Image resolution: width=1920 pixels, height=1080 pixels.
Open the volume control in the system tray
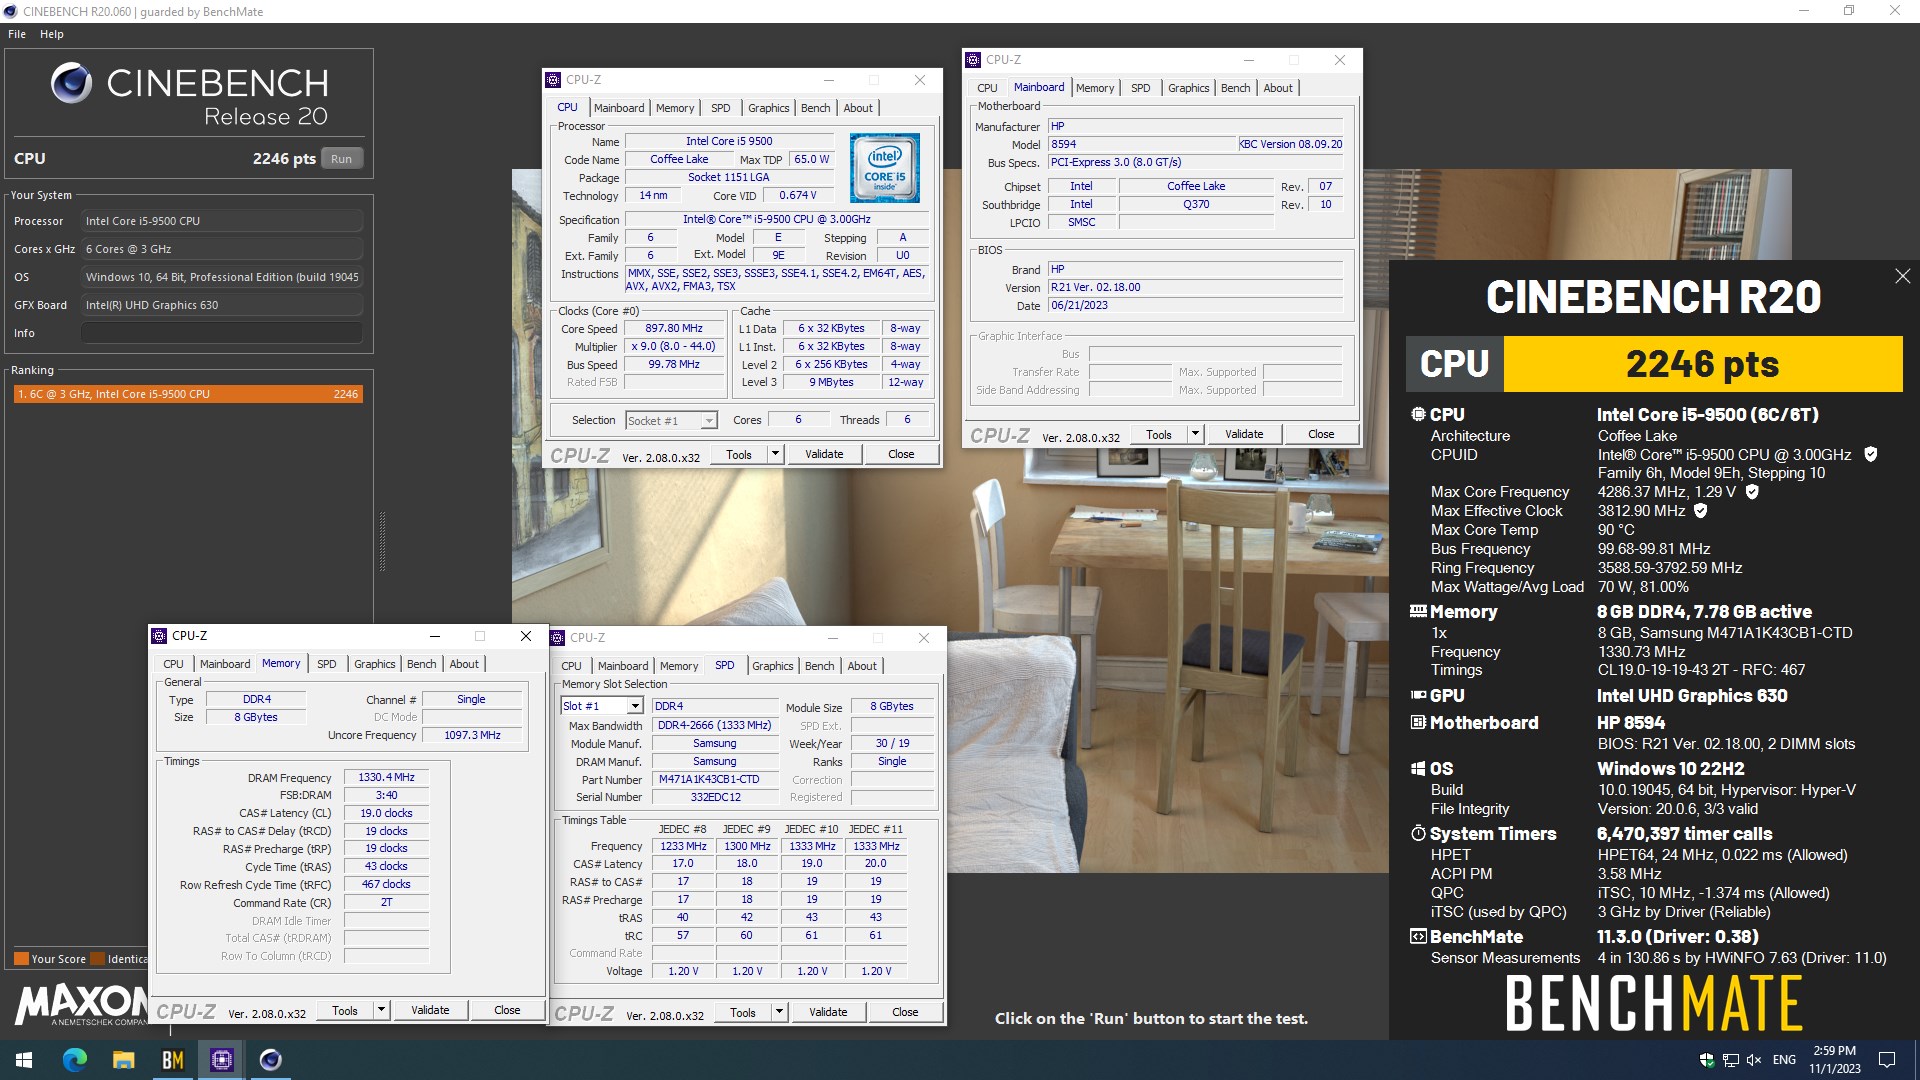pos(1753,1060)
